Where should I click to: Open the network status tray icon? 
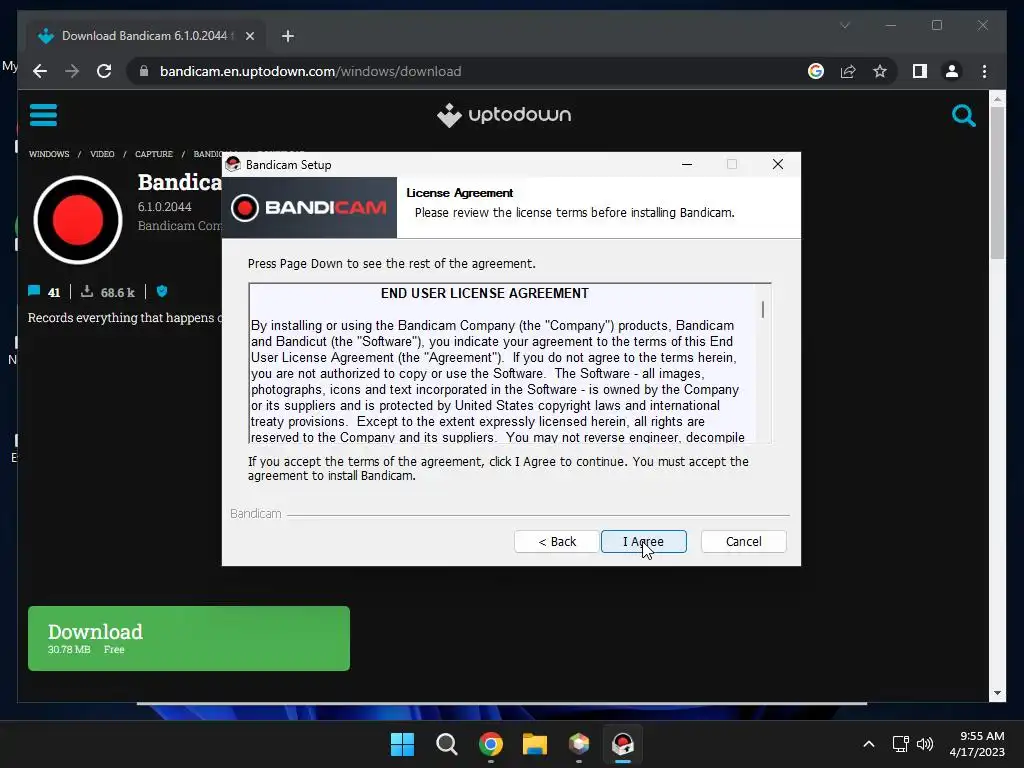coord(901,744)
